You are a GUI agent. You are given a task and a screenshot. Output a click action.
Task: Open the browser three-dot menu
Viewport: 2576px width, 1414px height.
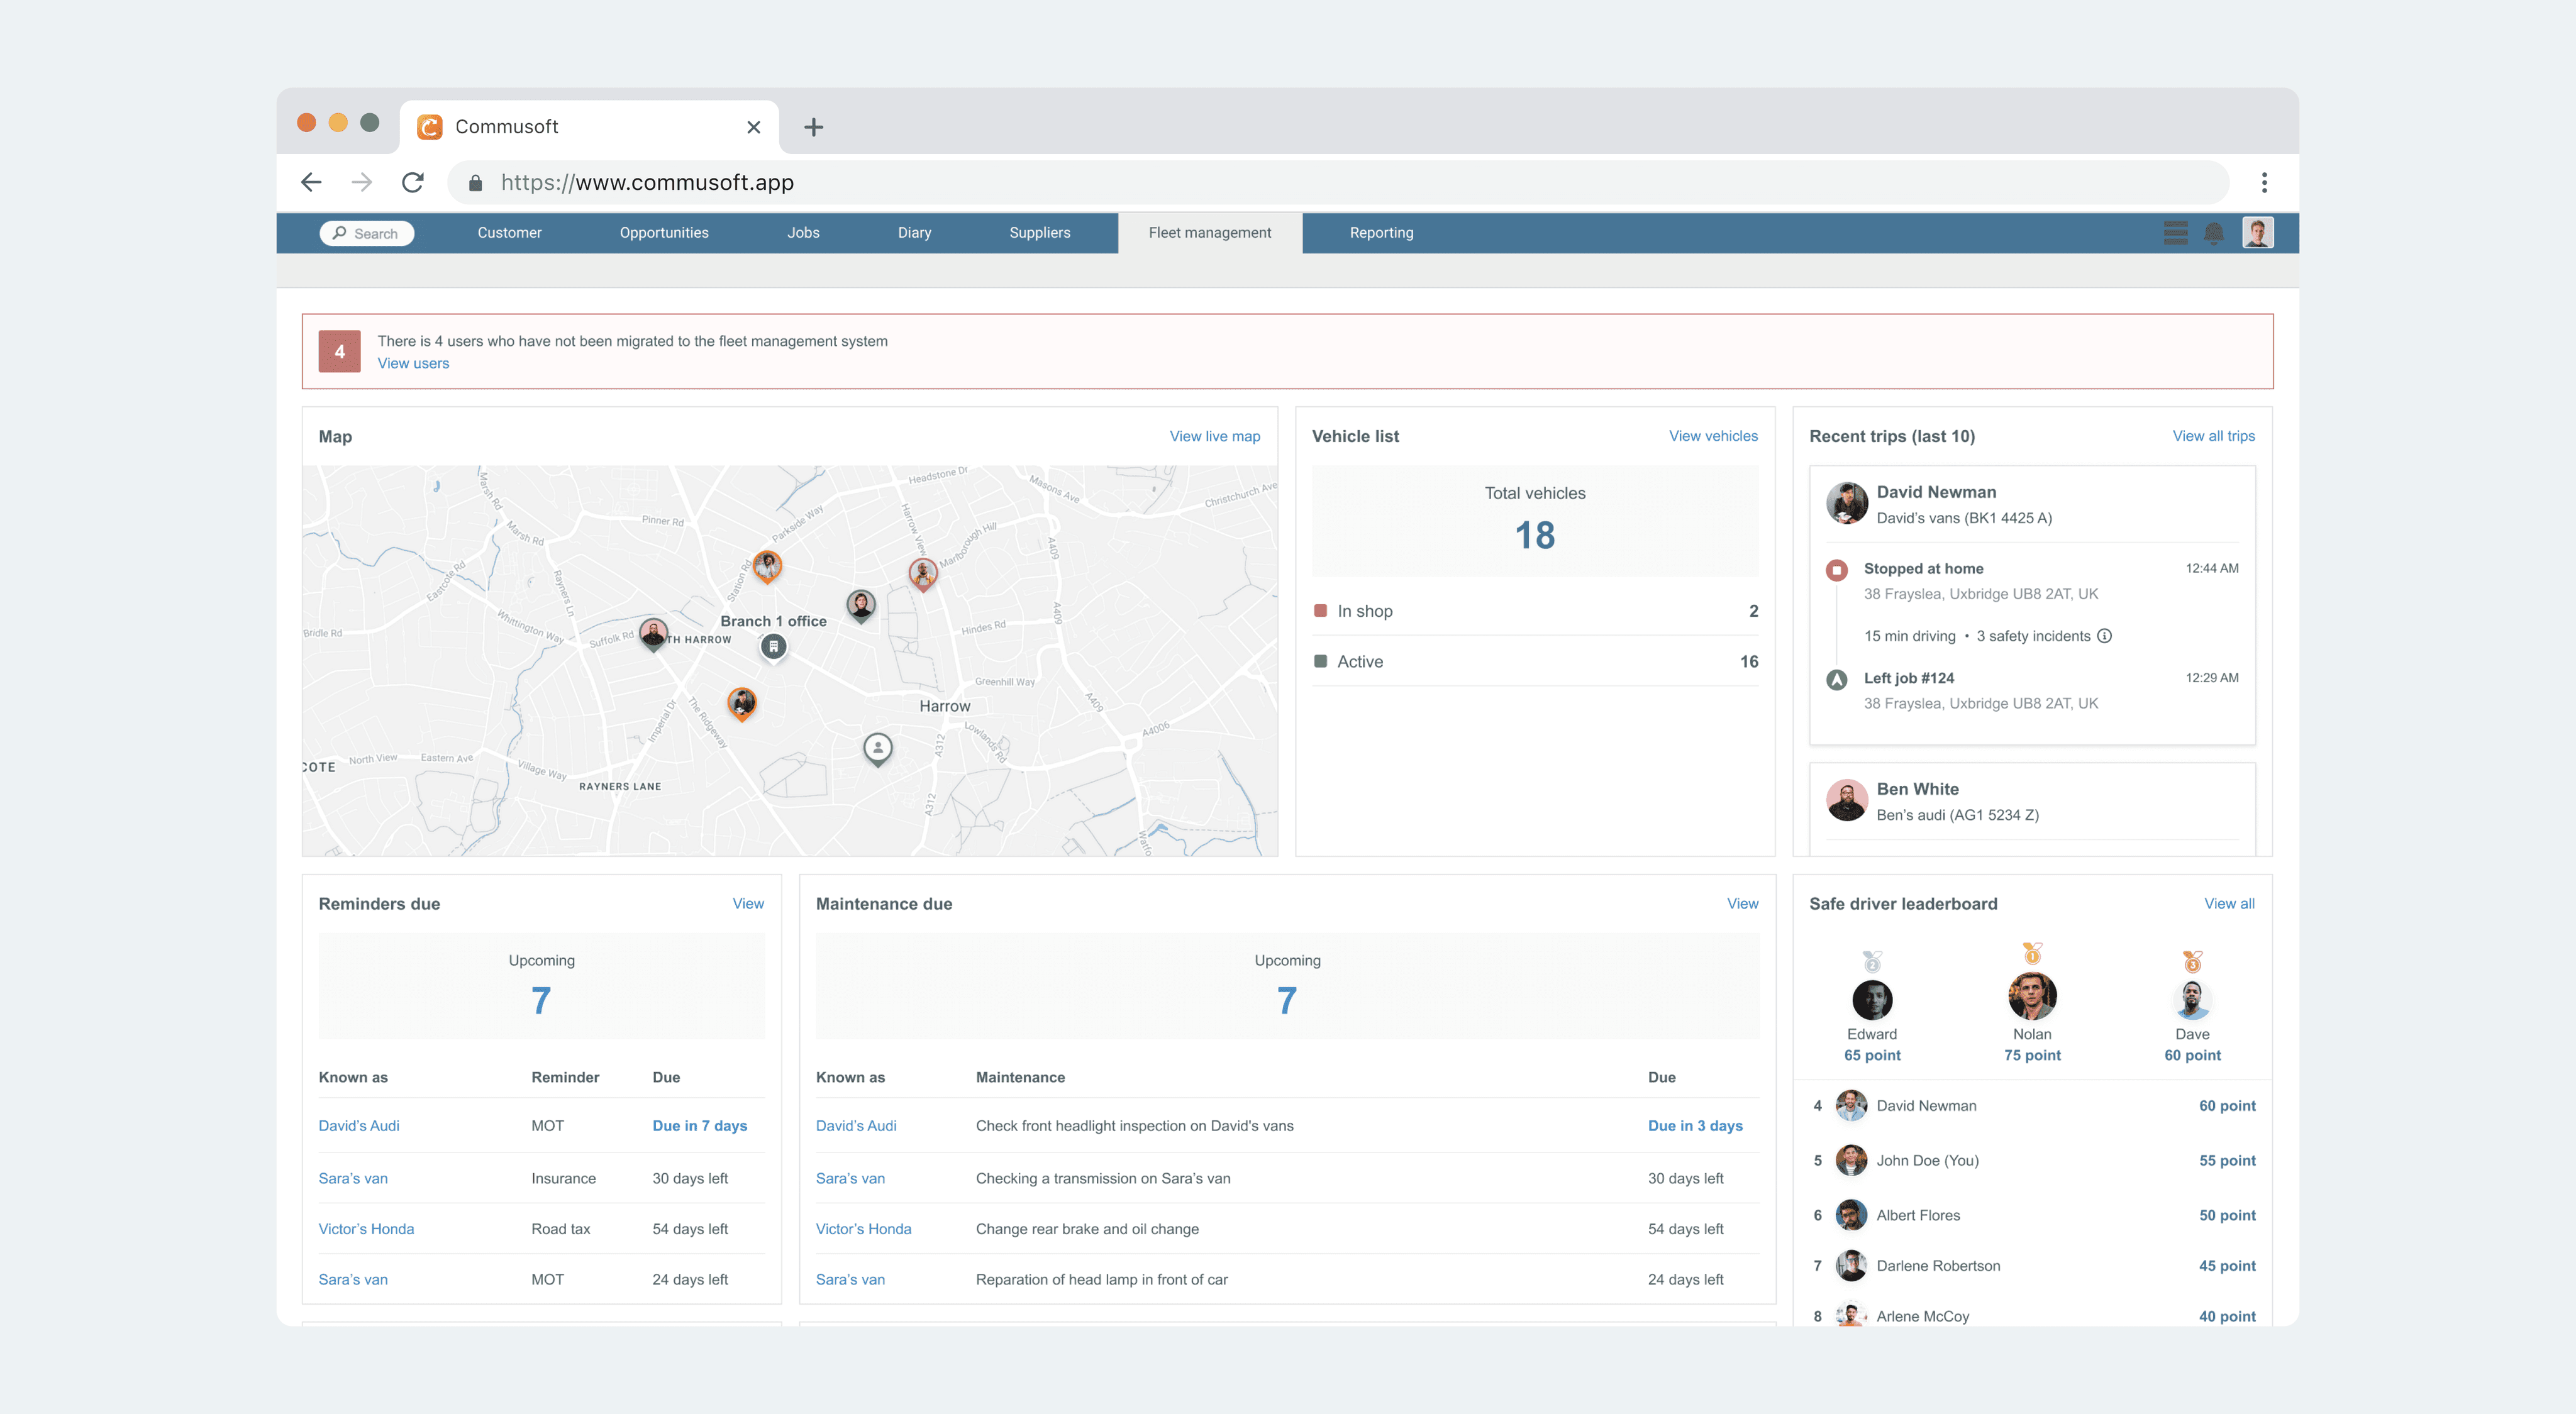(2264, 182)
